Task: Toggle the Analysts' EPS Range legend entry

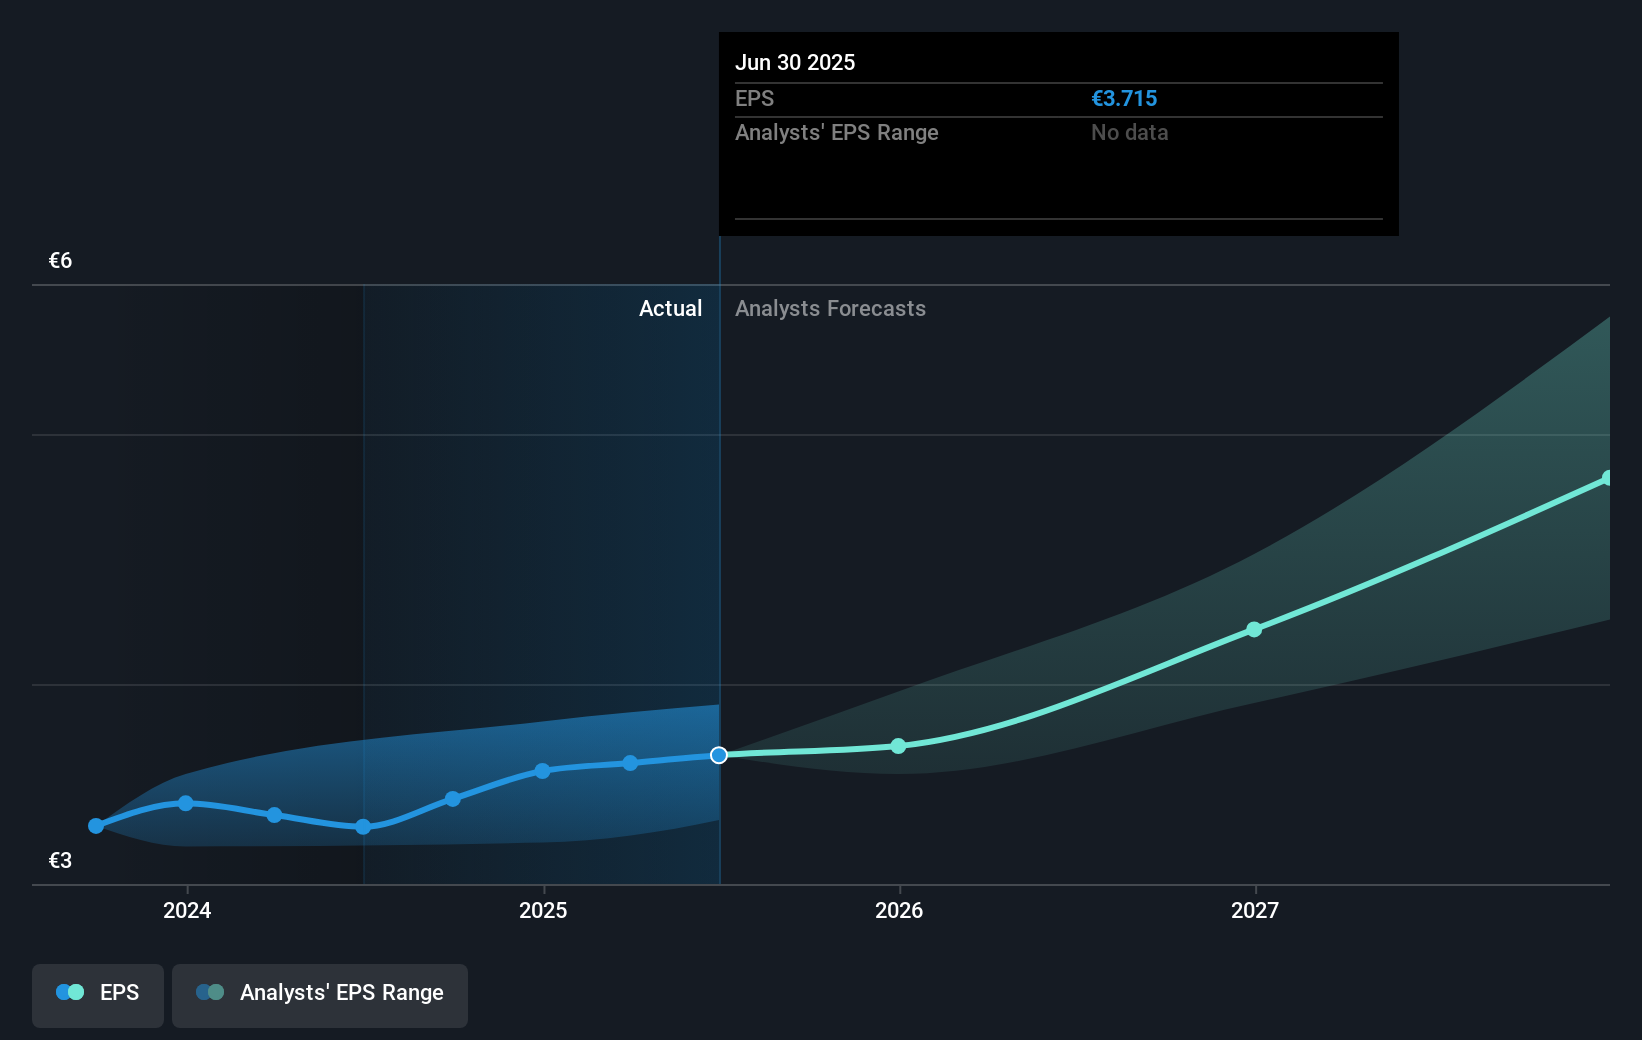Action: click(x=320, y=993)
